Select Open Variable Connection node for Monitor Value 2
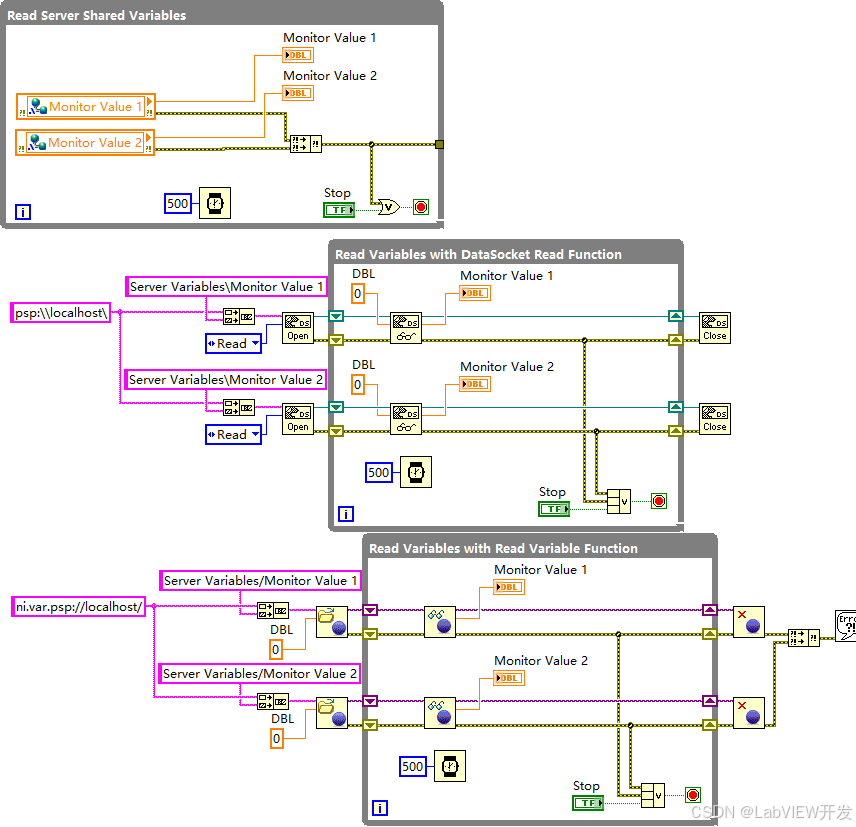Viewport: 856px width, 827px height. [331, 713]
